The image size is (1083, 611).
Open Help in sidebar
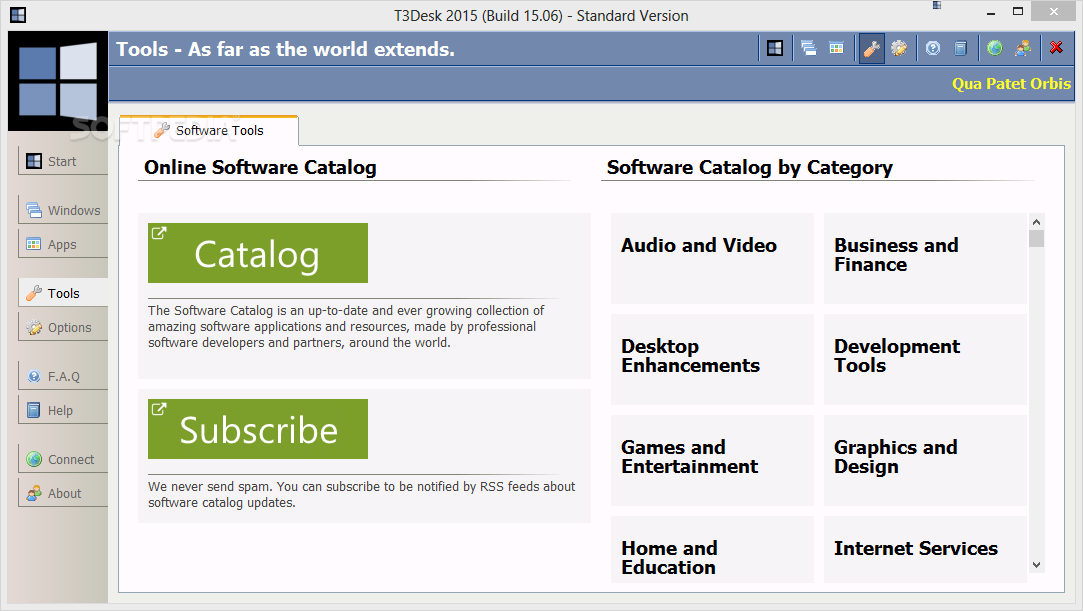(63, 410)
